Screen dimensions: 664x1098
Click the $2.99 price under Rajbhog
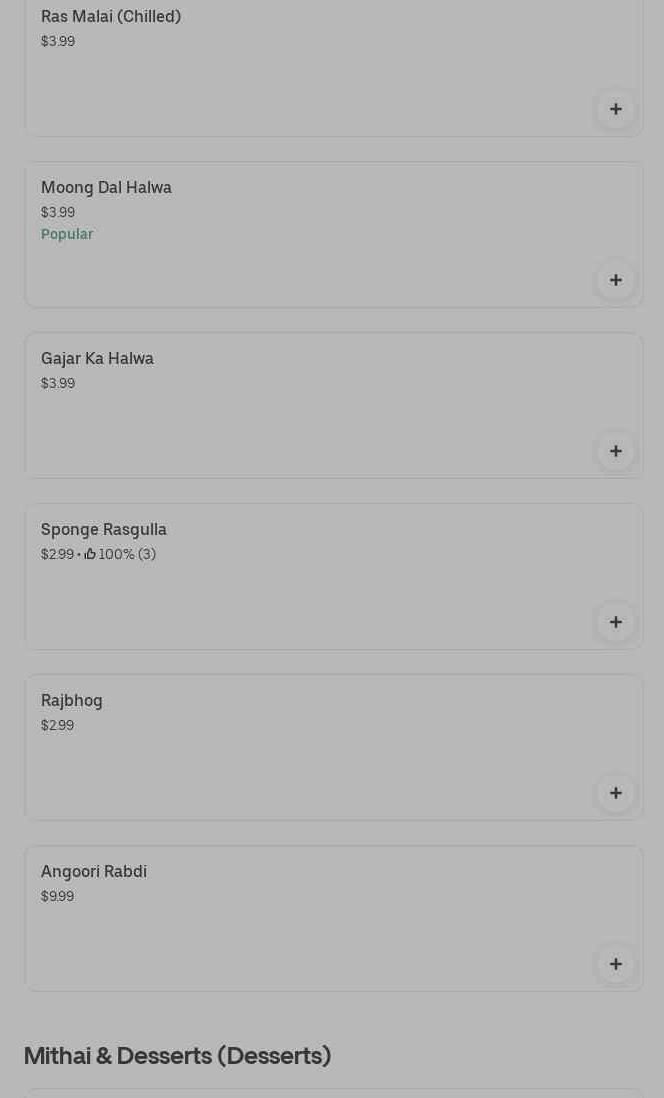click(x=57, y=725)
